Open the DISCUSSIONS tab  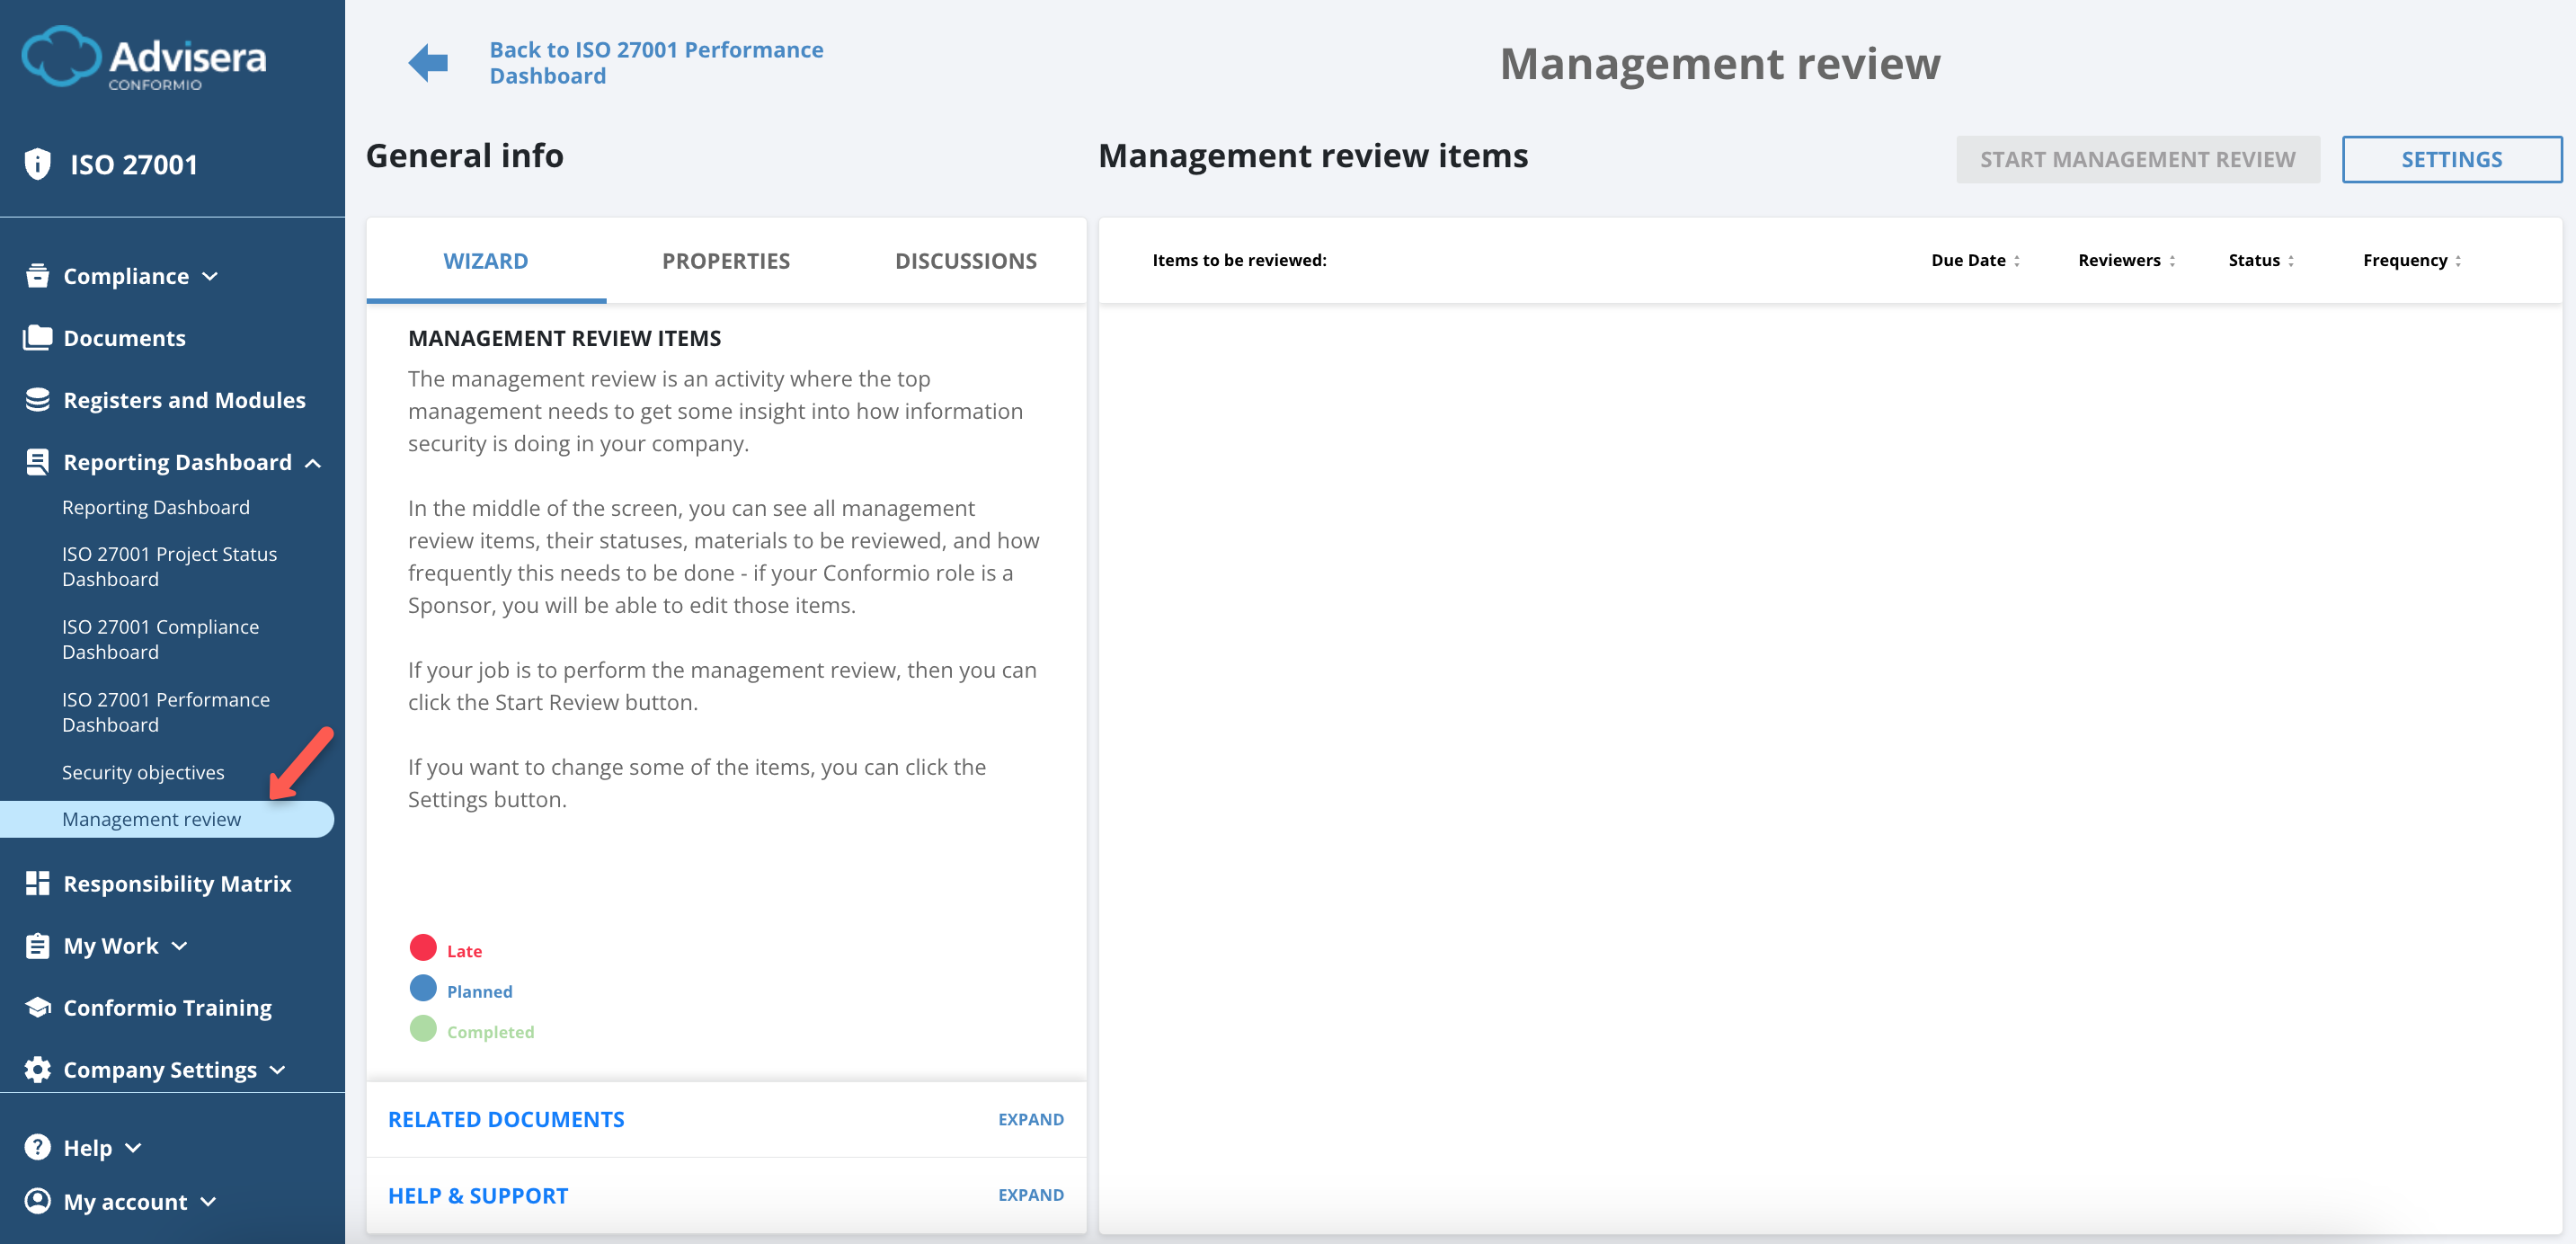[x=966, y=260]
